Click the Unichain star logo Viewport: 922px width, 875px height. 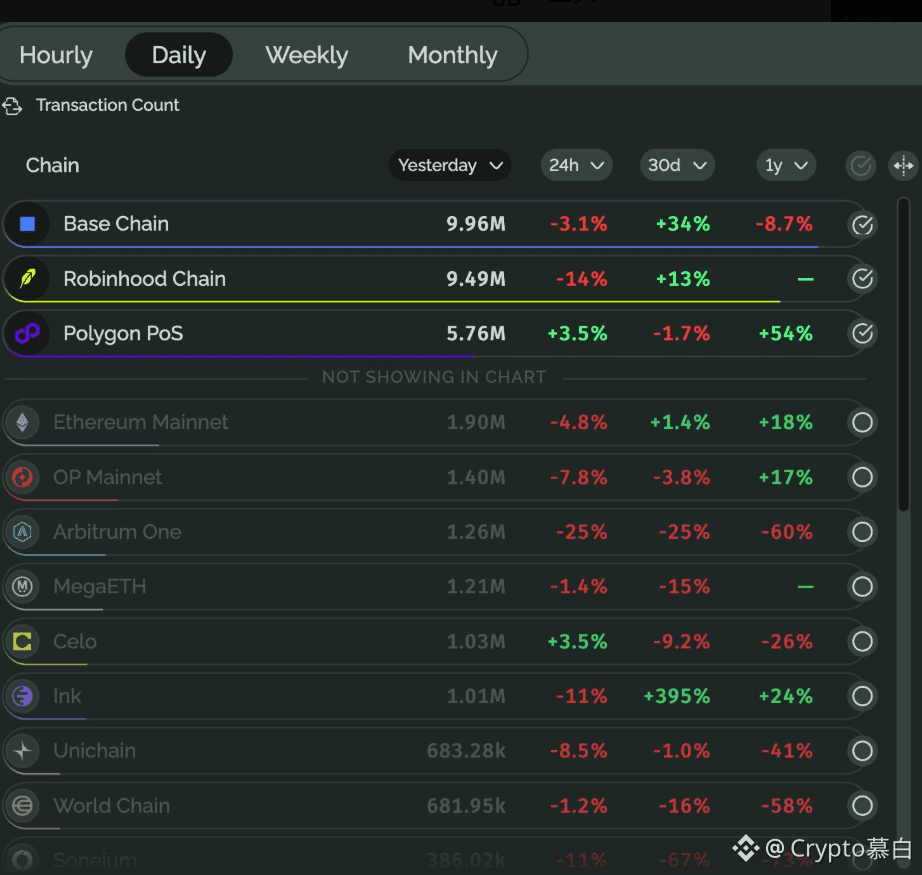[x=22, y=751]
